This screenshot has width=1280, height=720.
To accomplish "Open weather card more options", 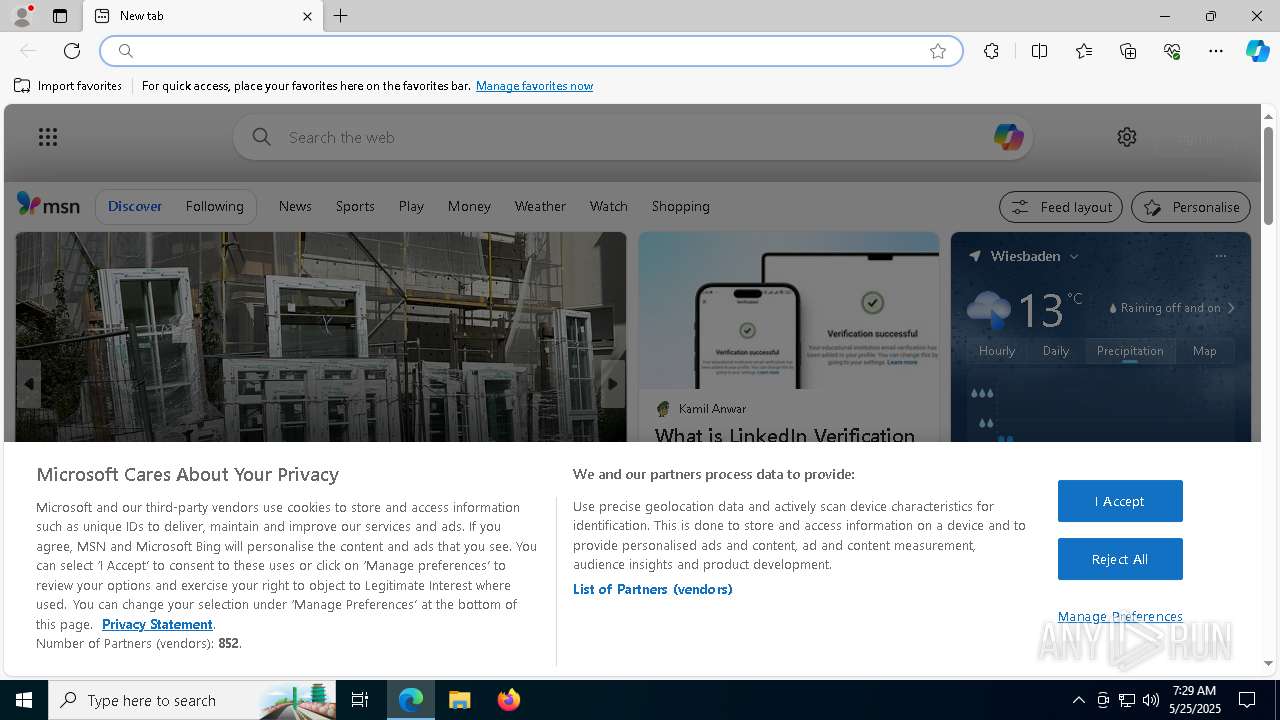I will 1220,256.
